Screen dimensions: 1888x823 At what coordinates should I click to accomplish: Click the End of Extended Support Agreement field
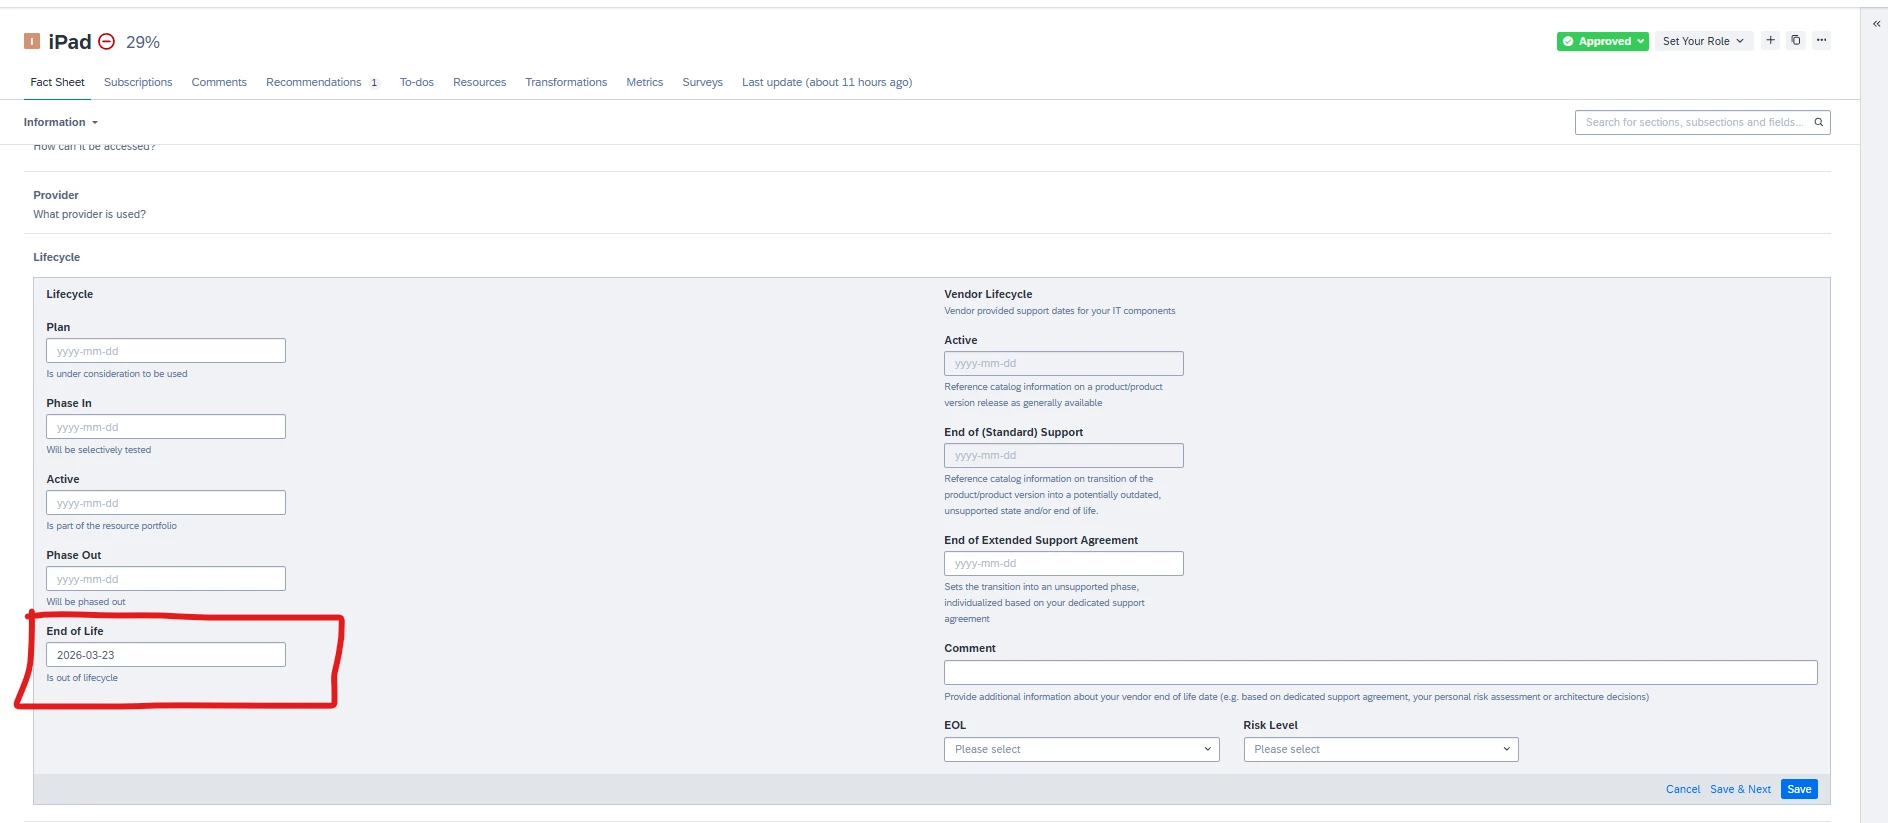click(1064, 563)
